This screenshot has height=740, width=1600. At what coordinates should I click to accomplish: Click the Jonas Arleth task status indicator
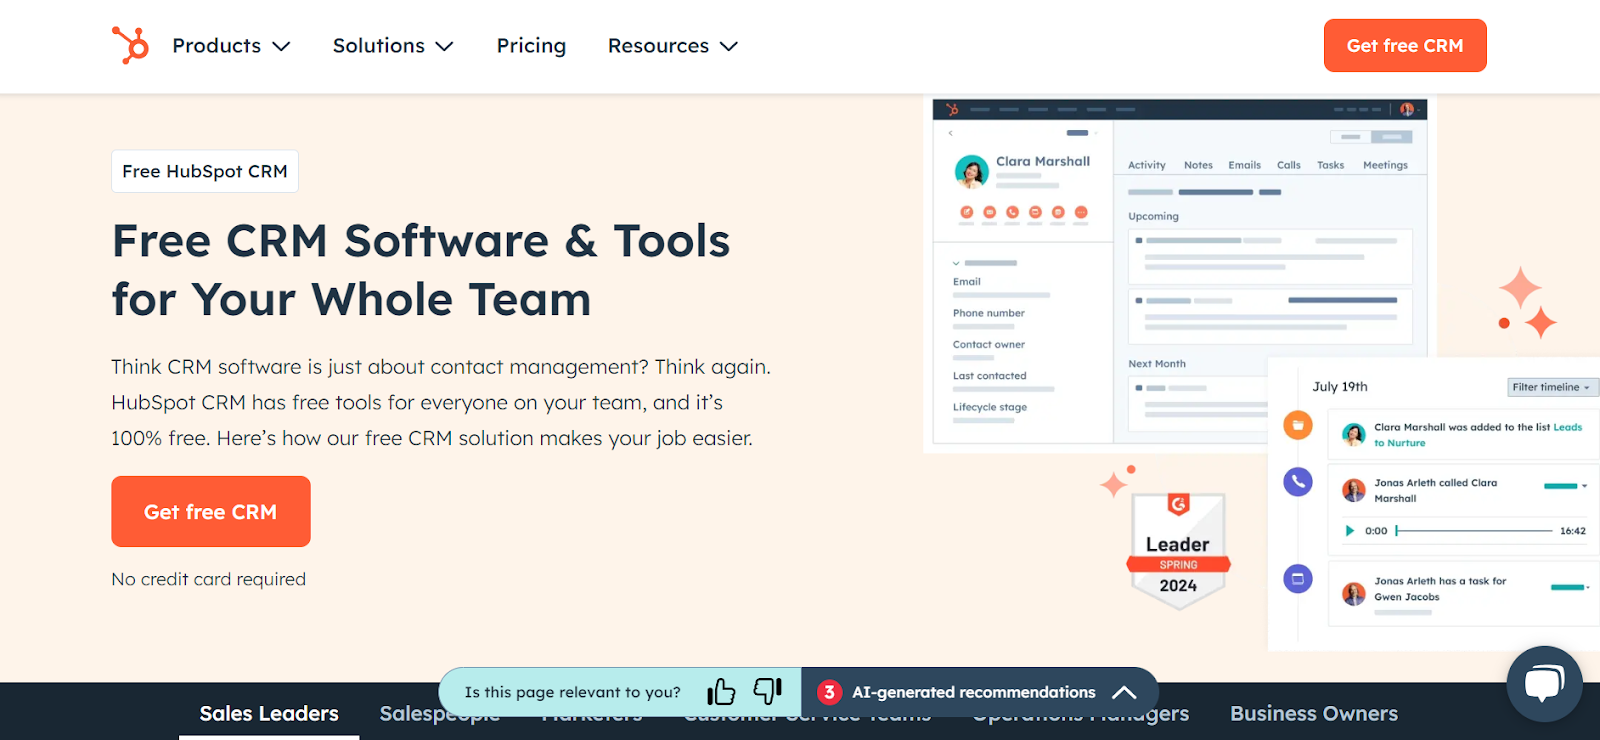(1570, 587)
